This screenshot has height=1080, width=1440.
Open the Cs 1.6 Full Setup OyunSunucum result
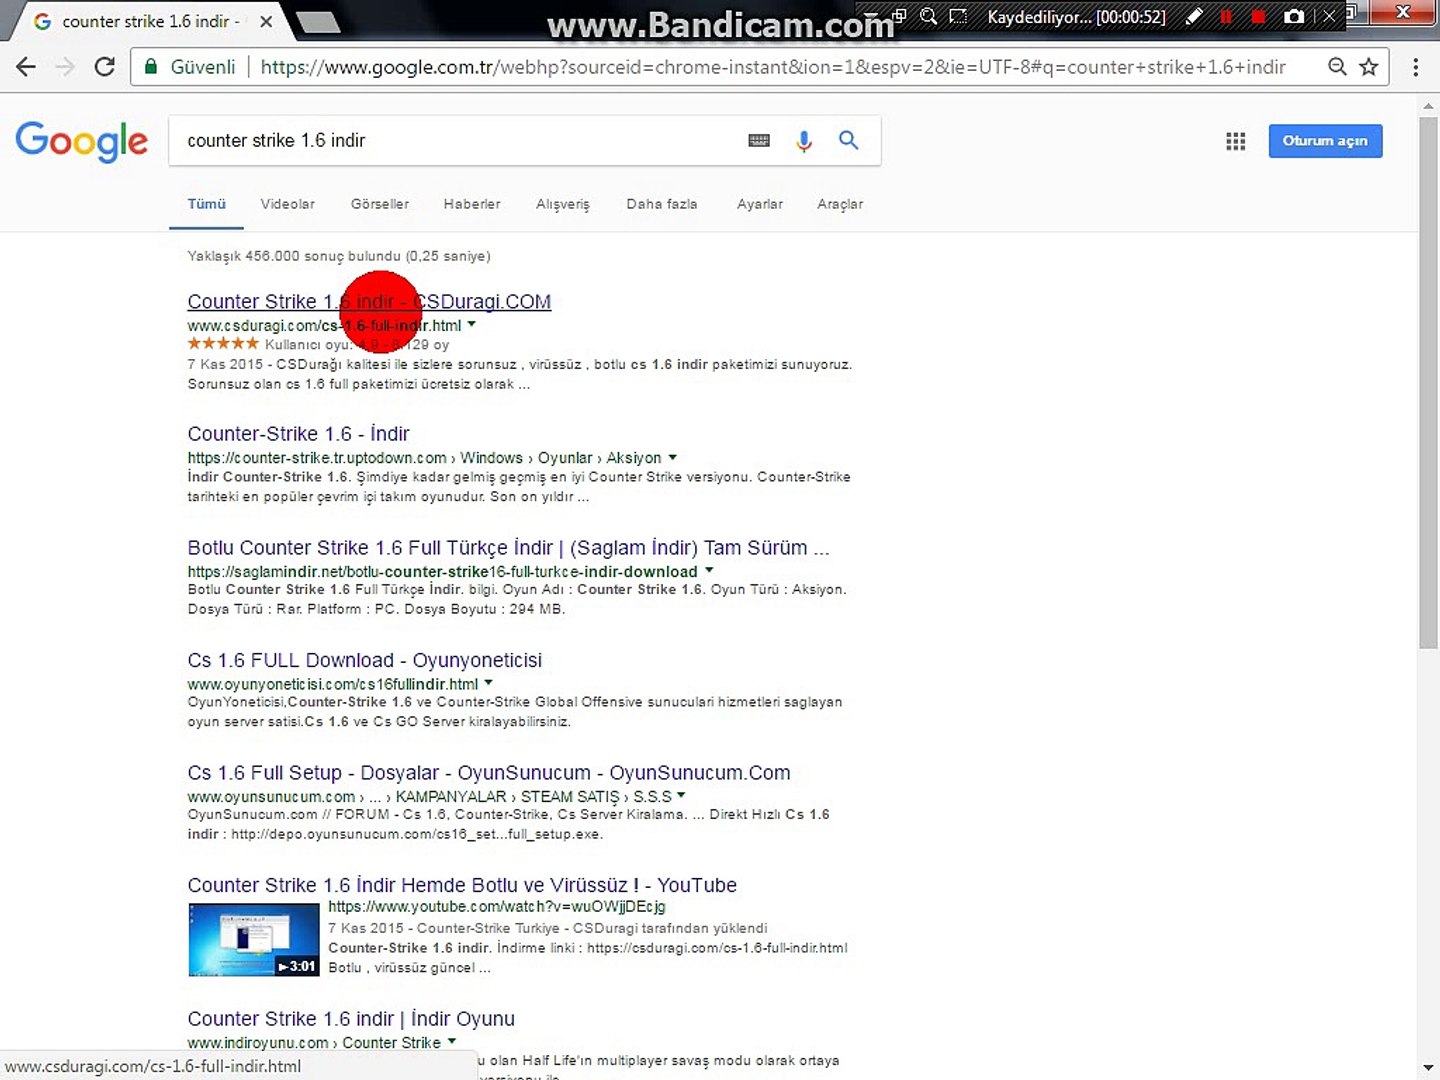pyautogui.click(x=489, y=773)
